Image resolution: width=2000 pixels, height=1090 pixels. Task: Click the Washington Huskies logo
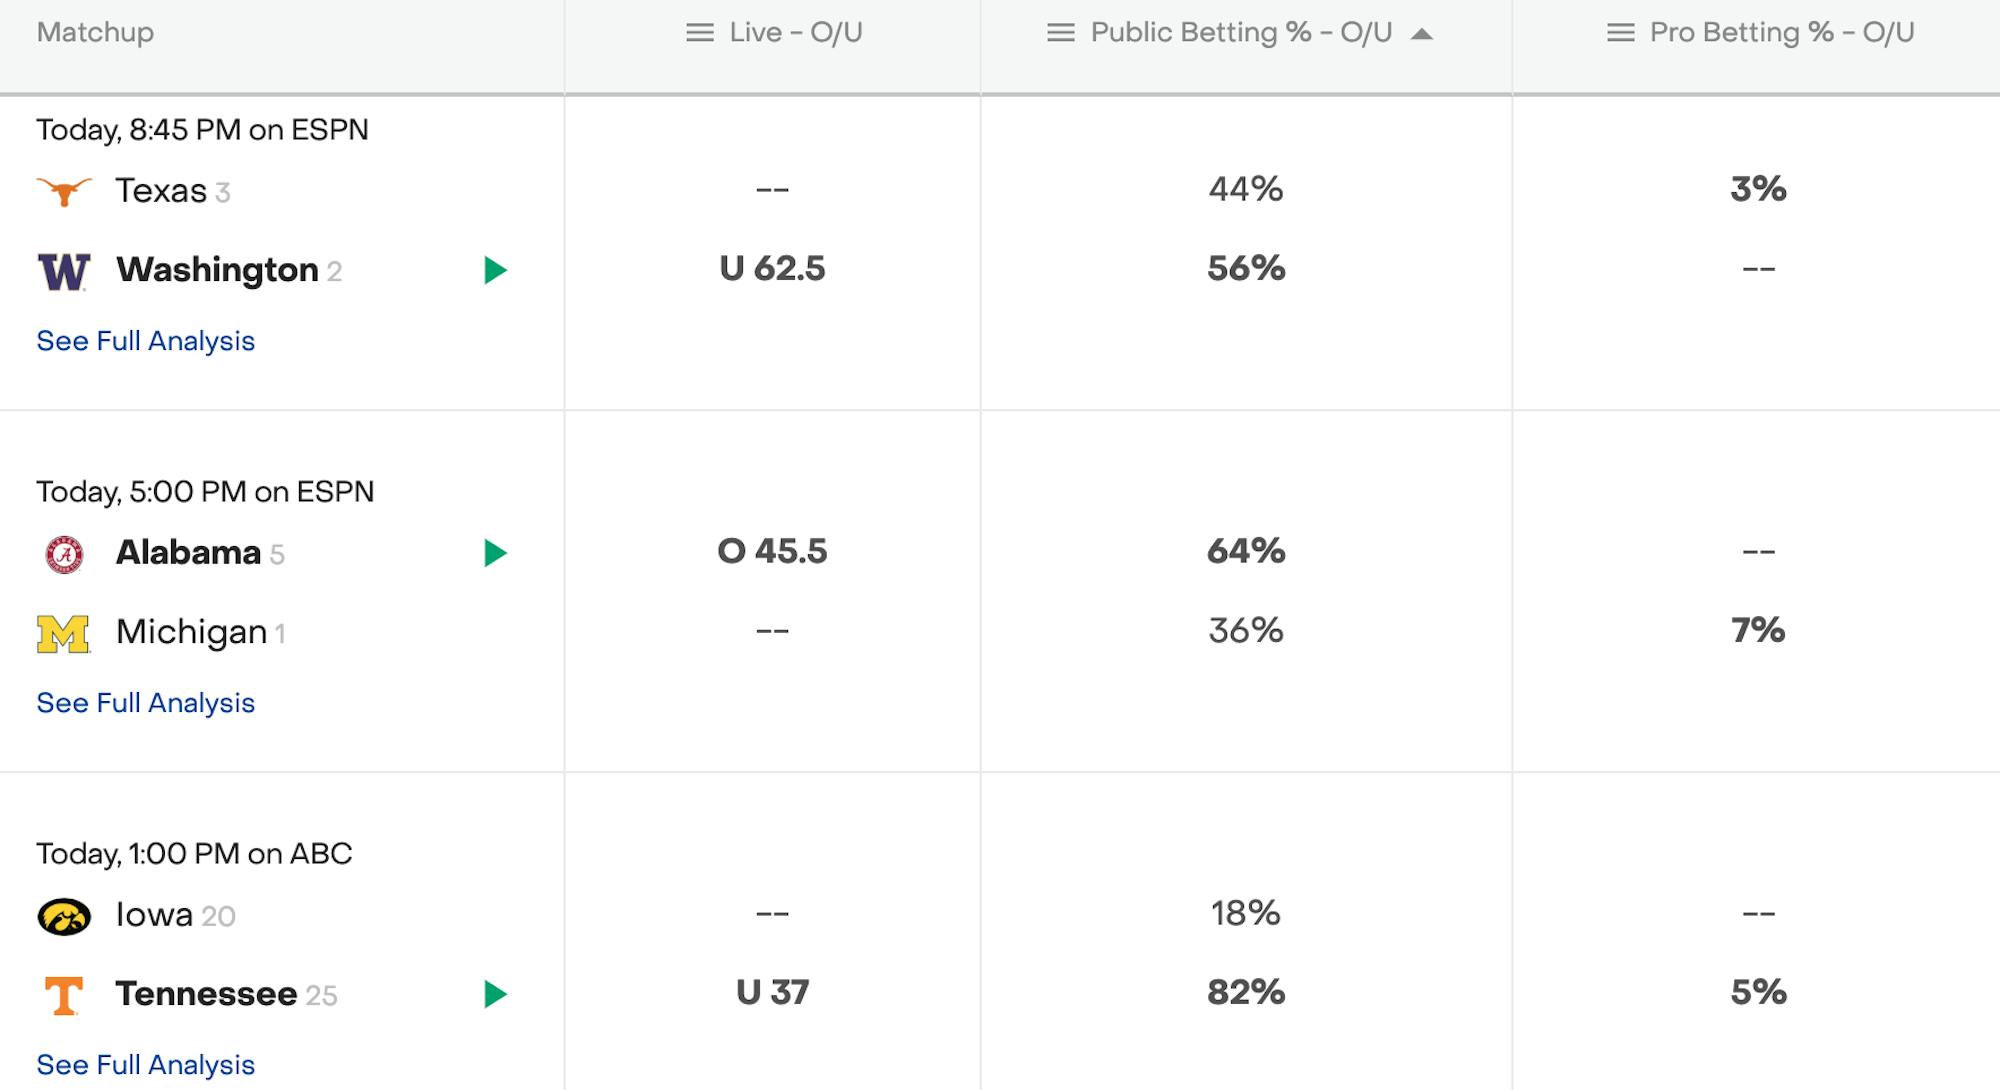pos(64,271)
